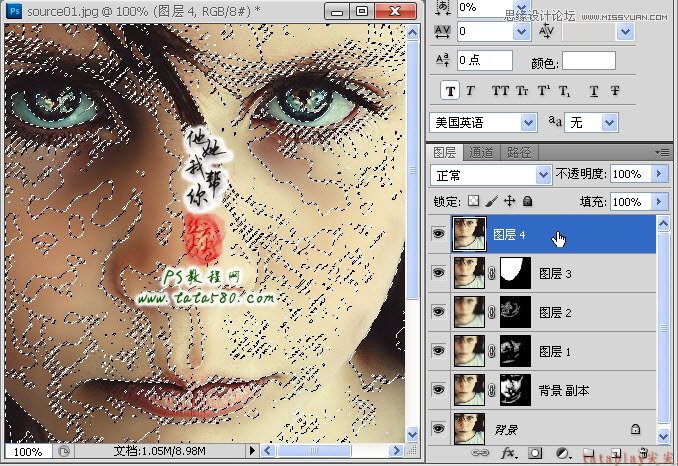Click the 图层 1 layer mask thumbnail
678x466 pixels.
[x=511, y=350]
